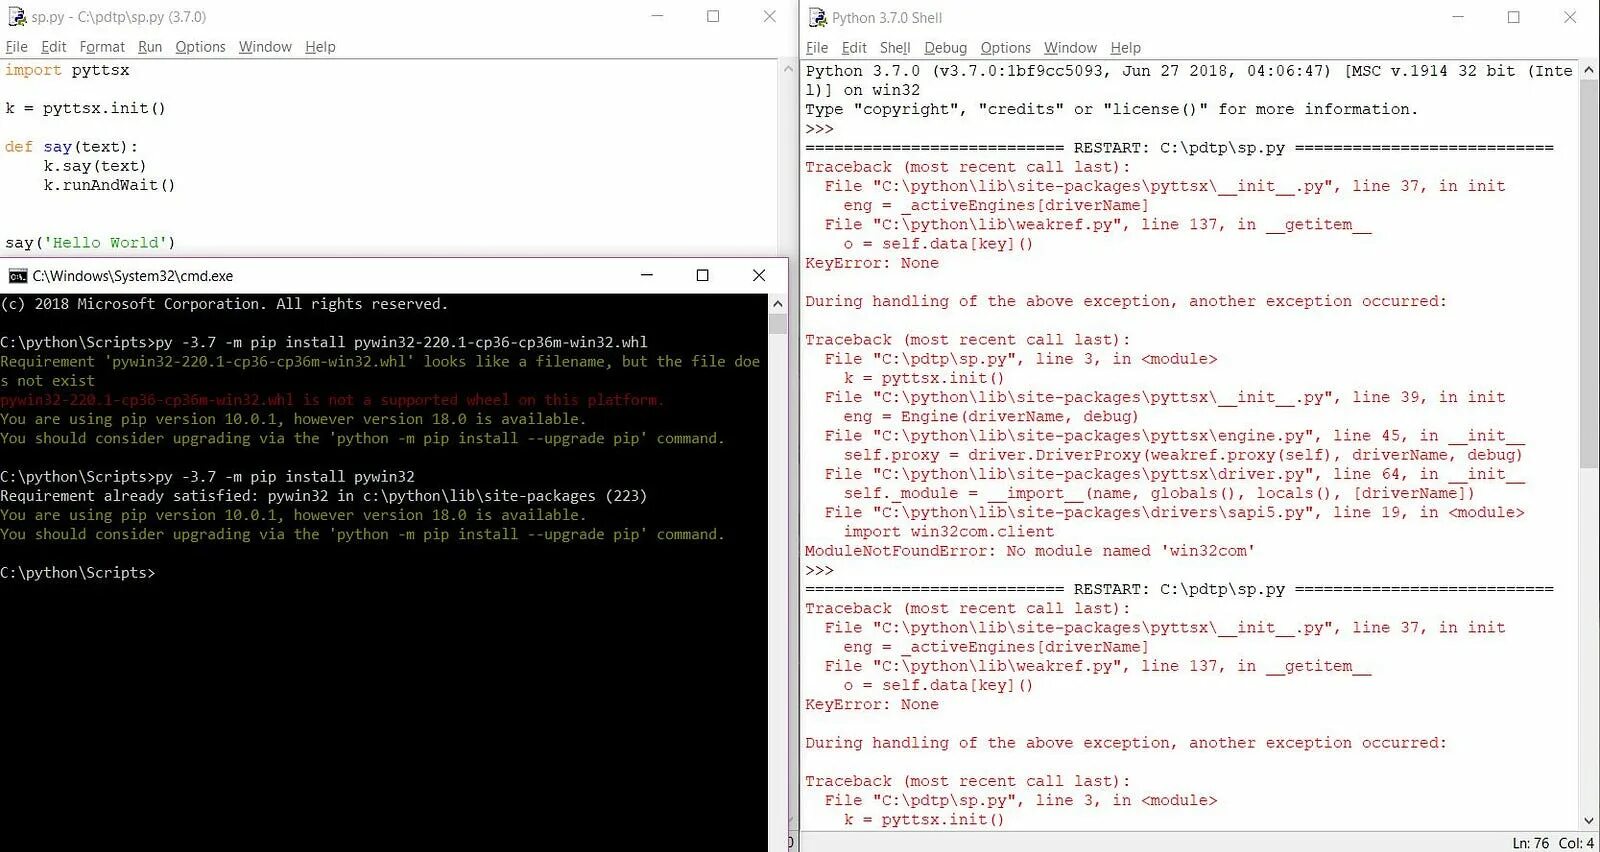
Task: Click the sp.py editor window icon
Action: [x=17, y=17]
